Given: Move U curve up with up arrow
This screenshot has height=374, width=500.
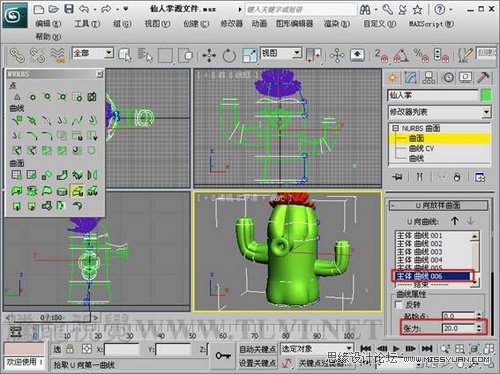Looking at the screenshot, I should [455, 221].
